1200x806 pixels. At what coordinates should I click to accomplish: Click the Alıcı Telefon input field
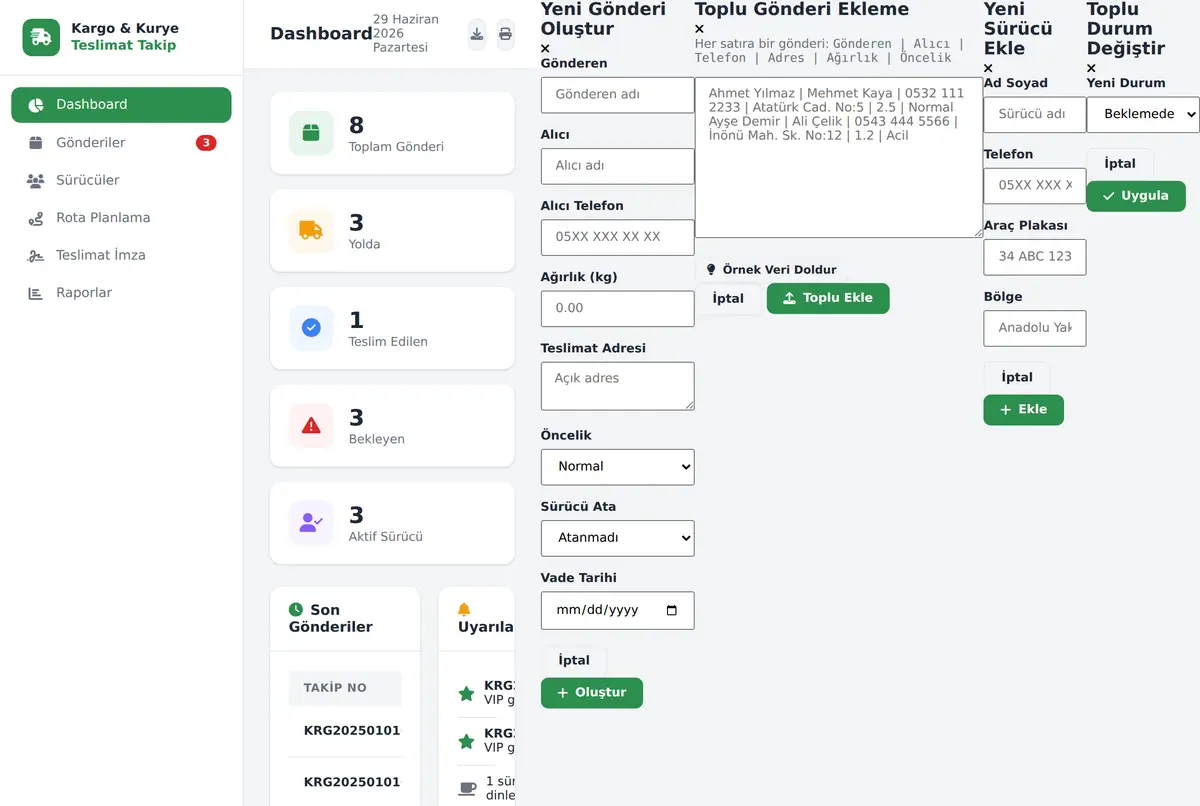[617, 237]
